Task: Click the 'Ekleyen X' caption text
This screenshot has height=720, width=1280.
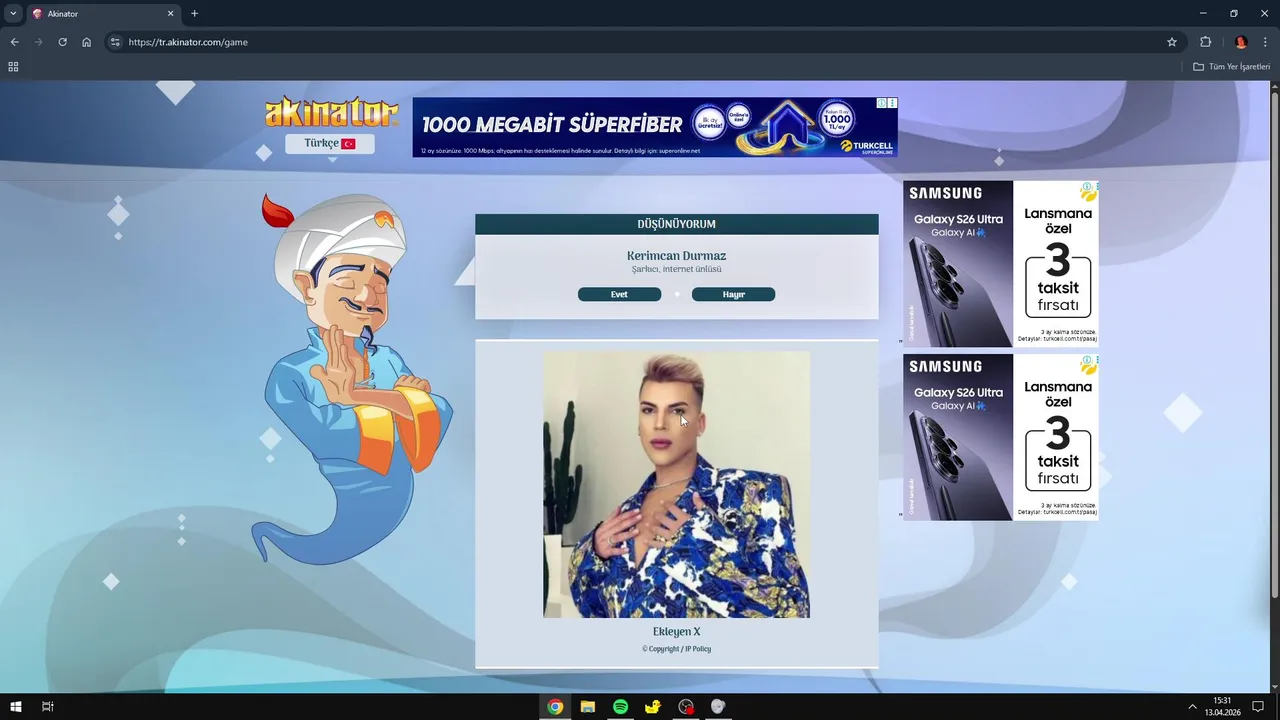Action: click(x=677, y=632)
